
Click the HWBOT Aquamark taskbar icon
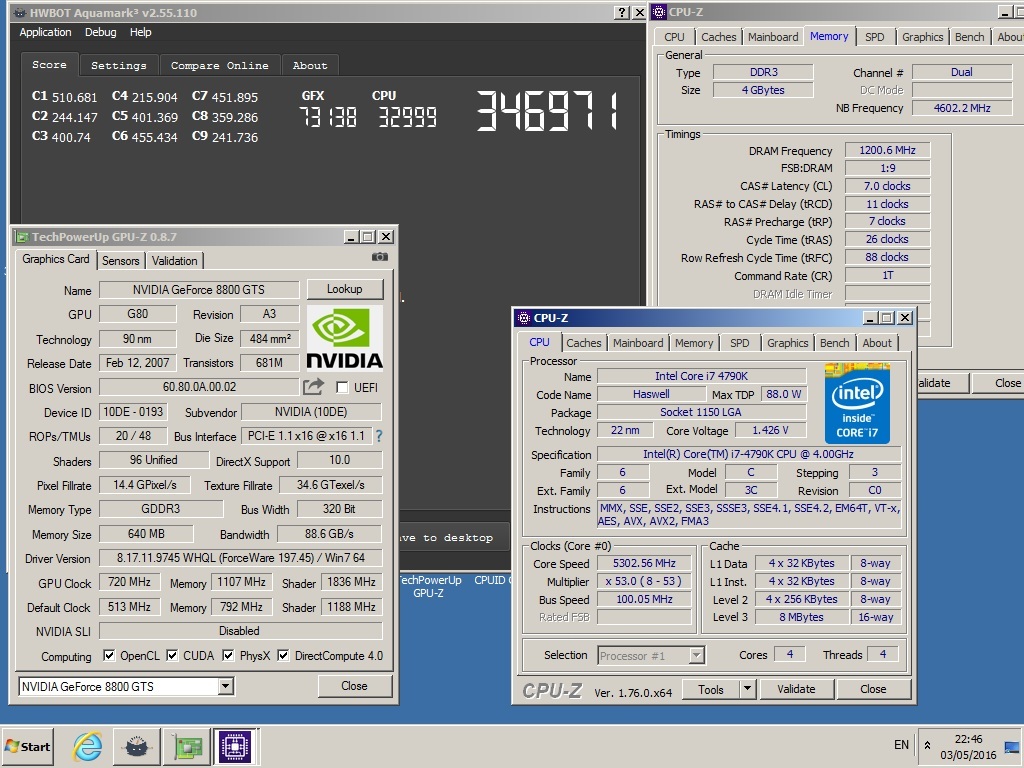click(136, 746)
